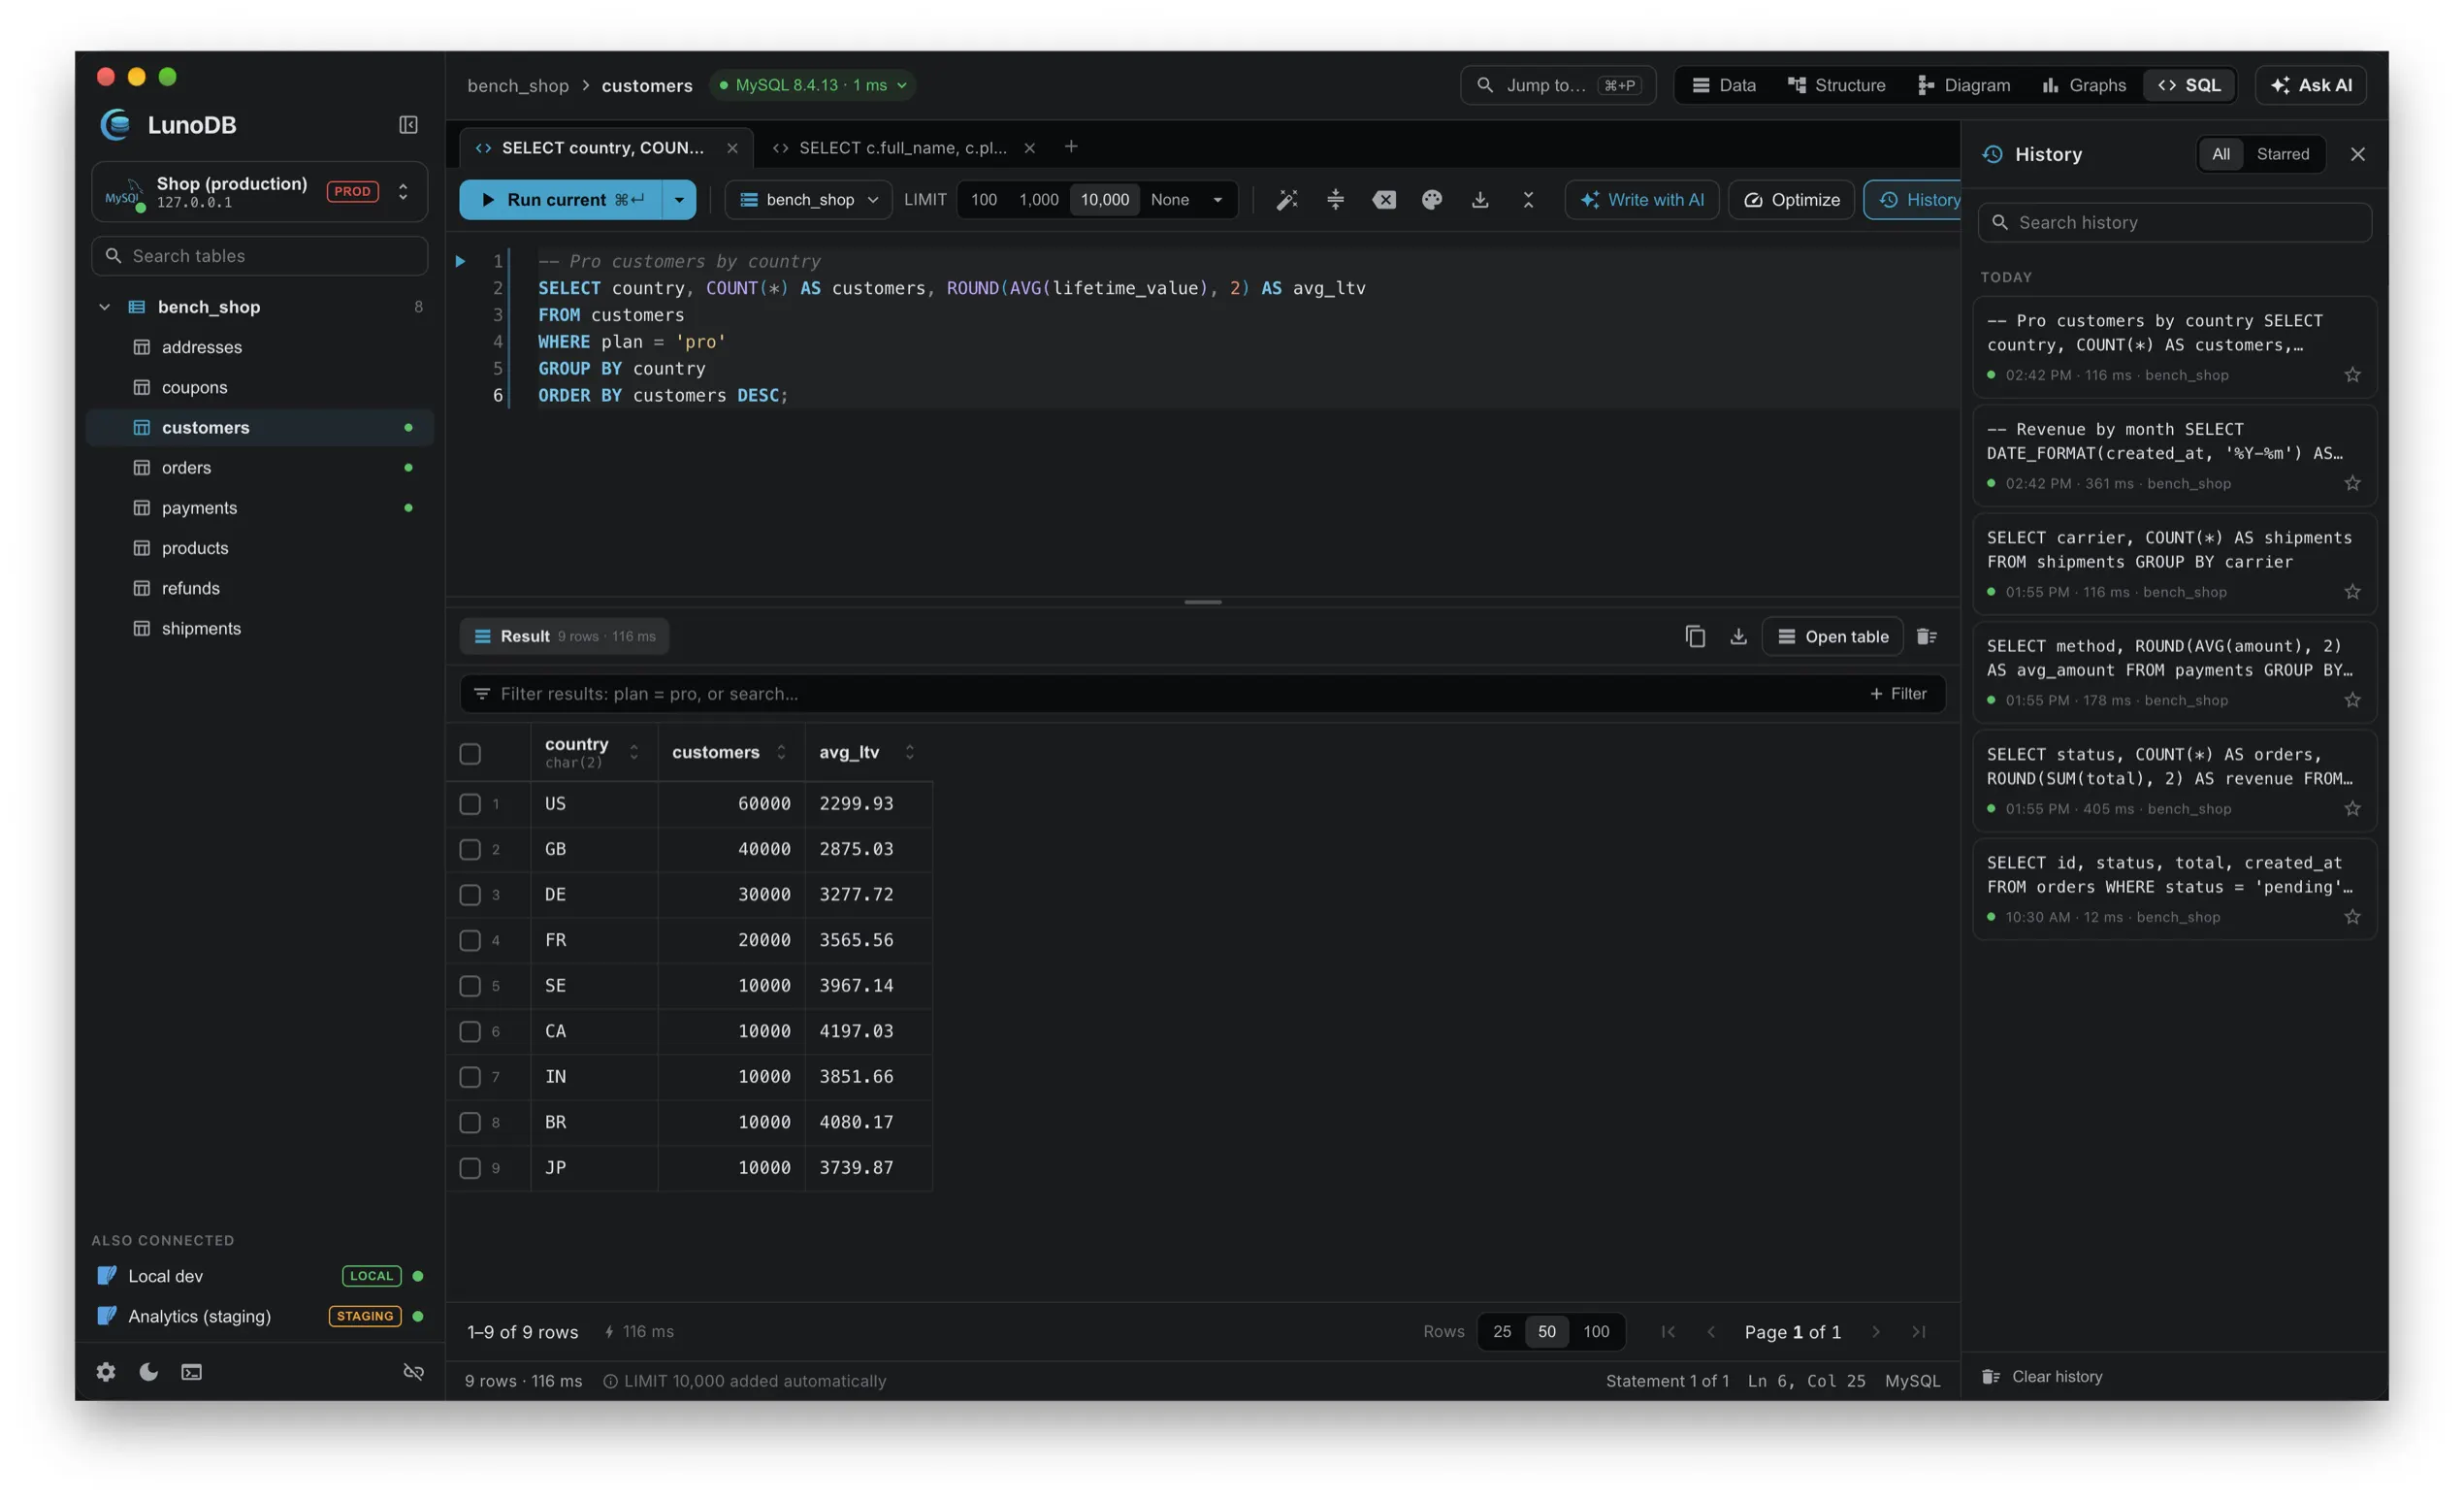Click the Optimize button
This screenshot has width=2464, height=1500.
coord(1791,200)
